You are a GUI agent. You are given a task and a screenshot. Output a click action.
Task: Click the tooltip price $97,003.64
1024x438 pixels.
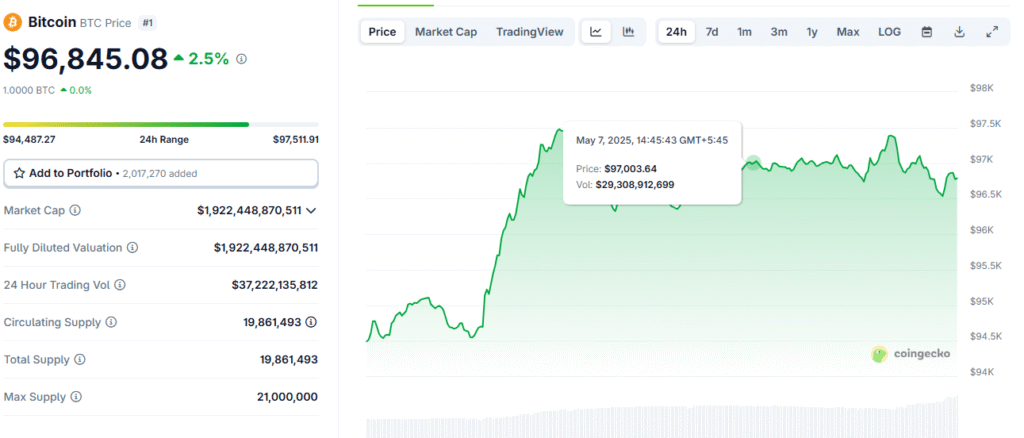coord(630,168)
